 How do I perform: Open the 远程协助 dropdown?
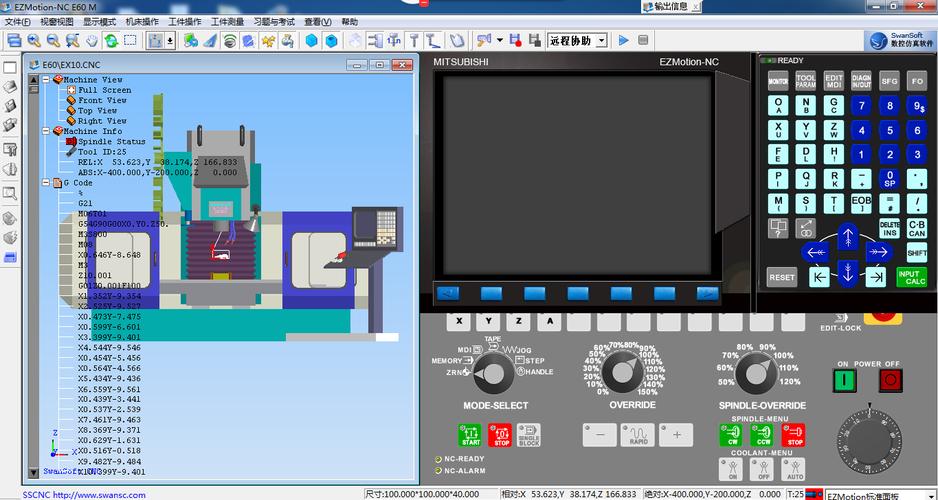(602, 41)
